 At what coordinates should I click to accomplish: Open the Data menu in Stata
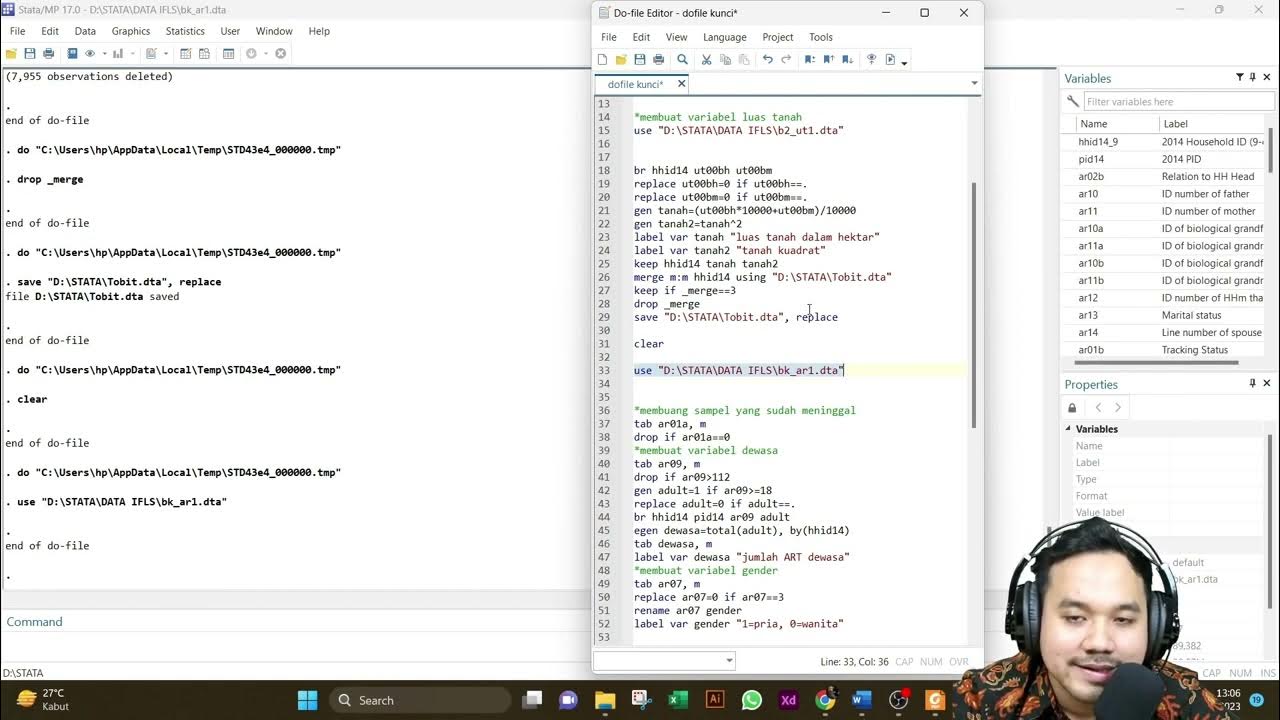pyautogui.click(x=85, y=31)
